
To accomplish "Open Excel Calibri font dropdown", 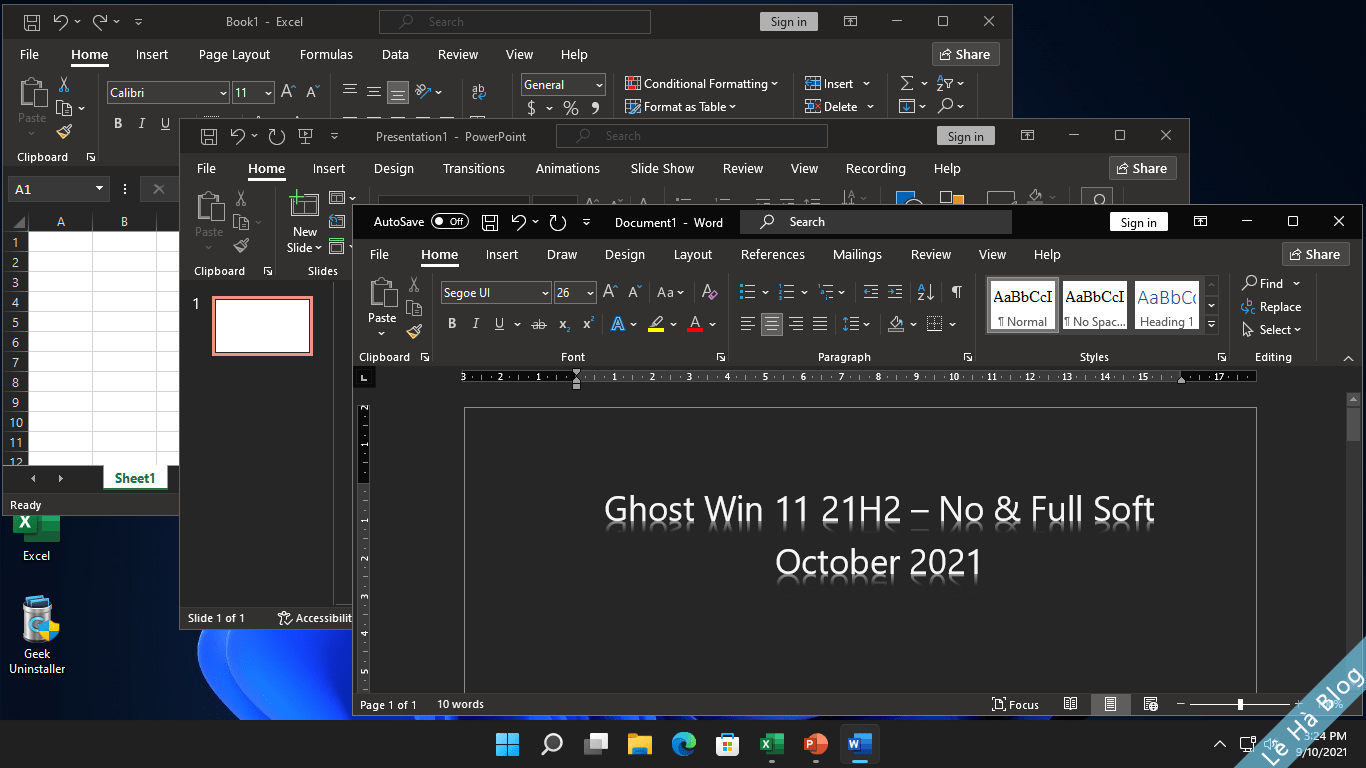I will point(223,93).
